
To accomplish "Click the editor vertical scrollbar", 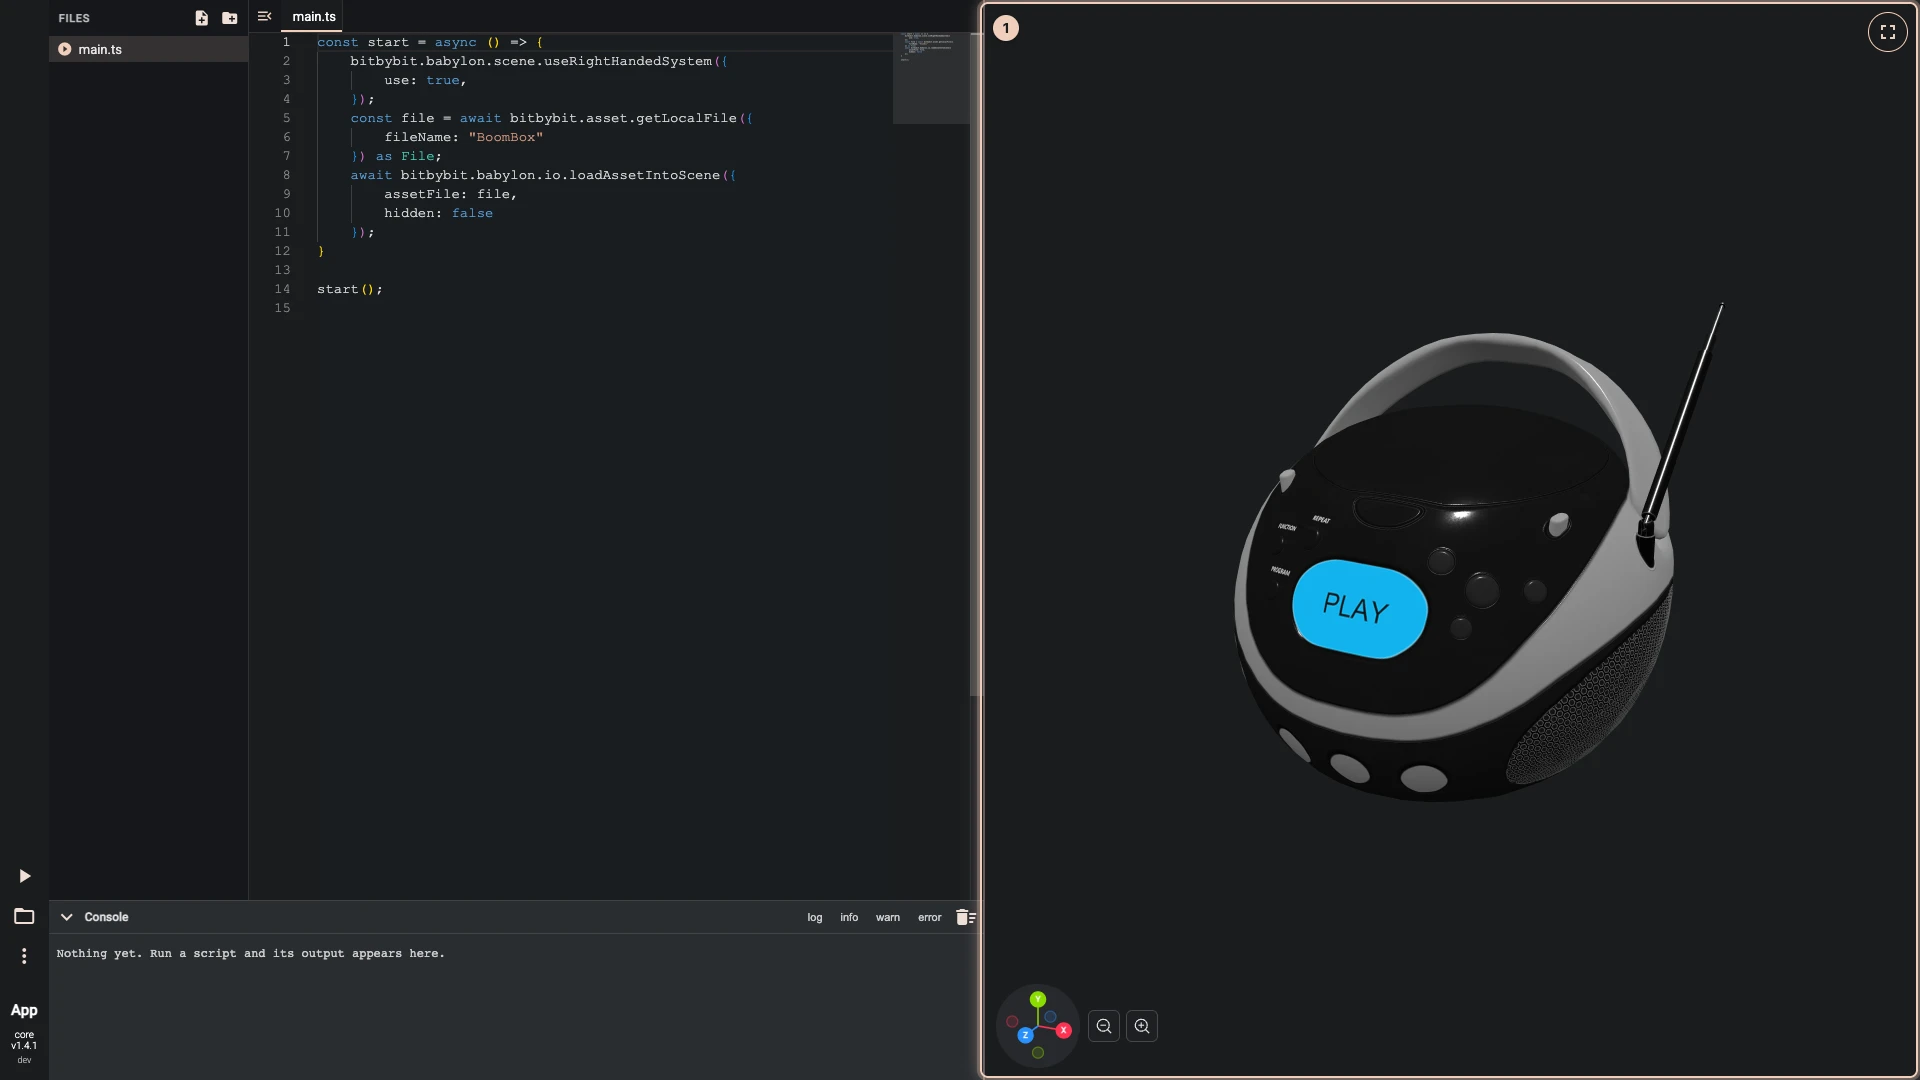I will click(x=975, y=364).
